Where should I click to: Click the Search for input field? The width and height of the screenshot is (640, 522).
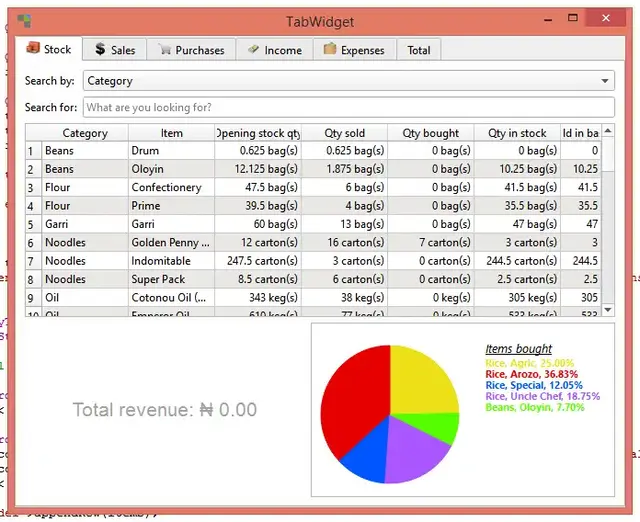click(347, 107)
